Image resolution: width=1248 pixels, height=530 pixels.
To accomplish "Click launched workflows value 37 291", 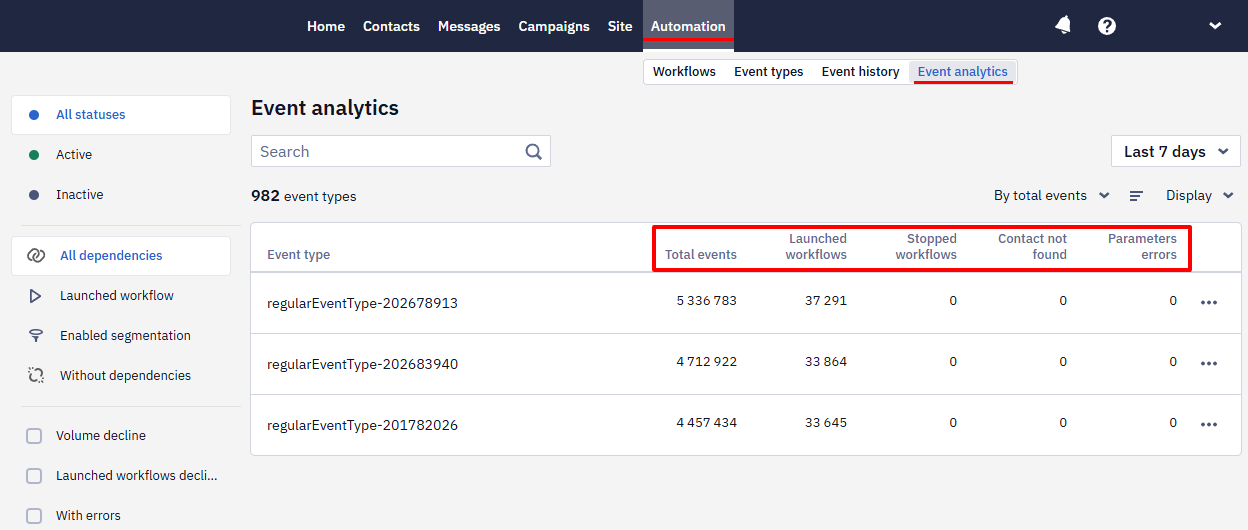I will (x=826, y=301).
